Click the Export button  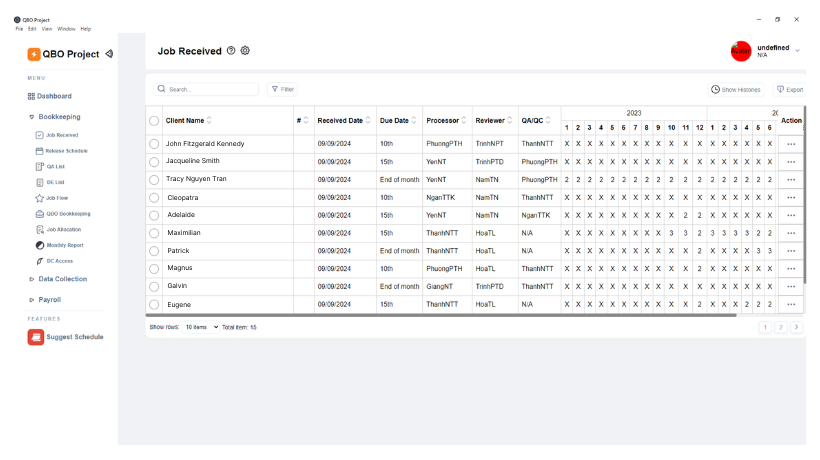click(789, 89)
